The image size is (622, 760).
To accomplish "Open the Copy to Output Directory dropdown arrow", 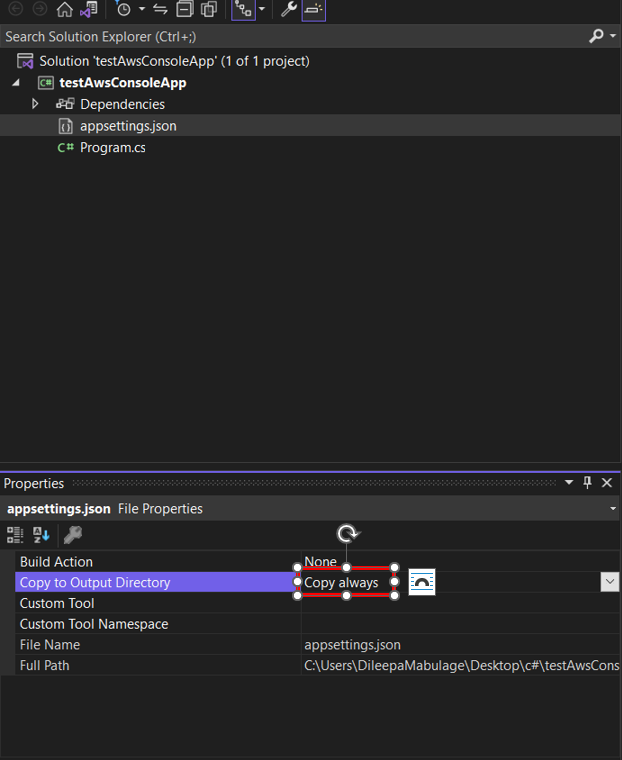I will pos(609,582).
